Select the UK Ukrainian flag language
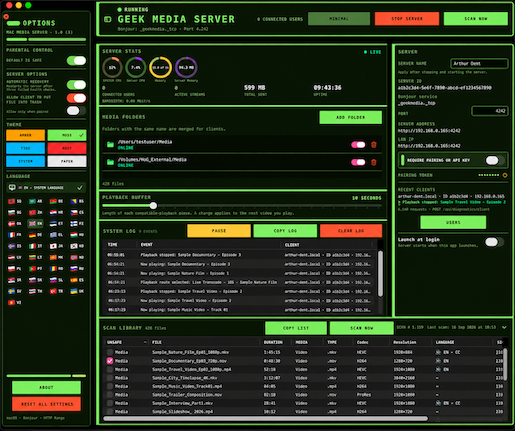The image size is (515, 431). [77, 291]
